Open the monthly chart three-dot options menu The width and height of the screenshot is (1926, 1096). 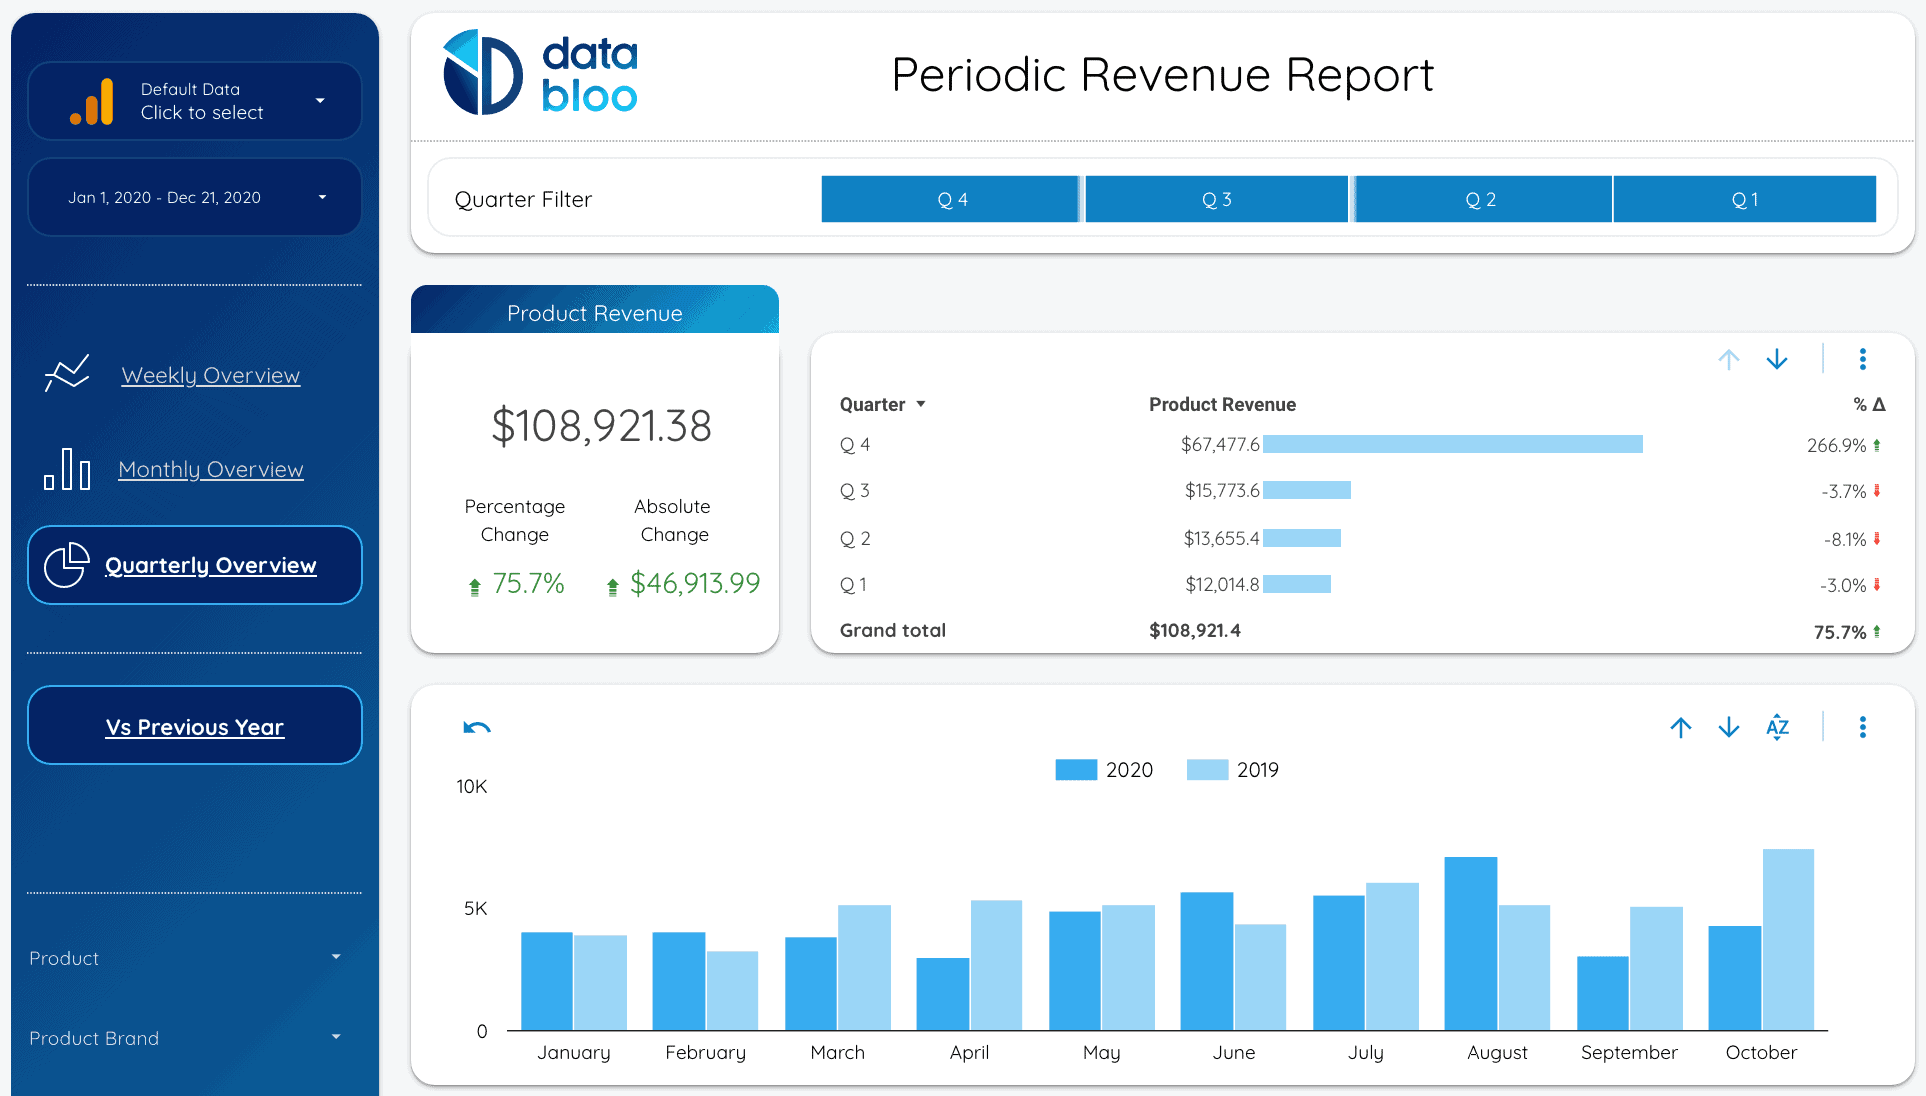click(x=1862, y=727)
